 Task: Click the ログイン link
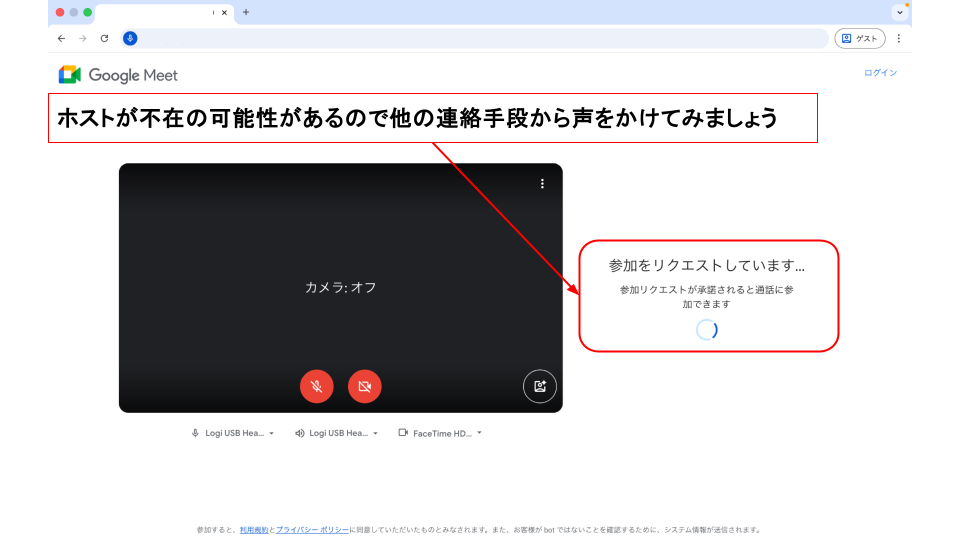pyautogui.click(x=880, y=73)
